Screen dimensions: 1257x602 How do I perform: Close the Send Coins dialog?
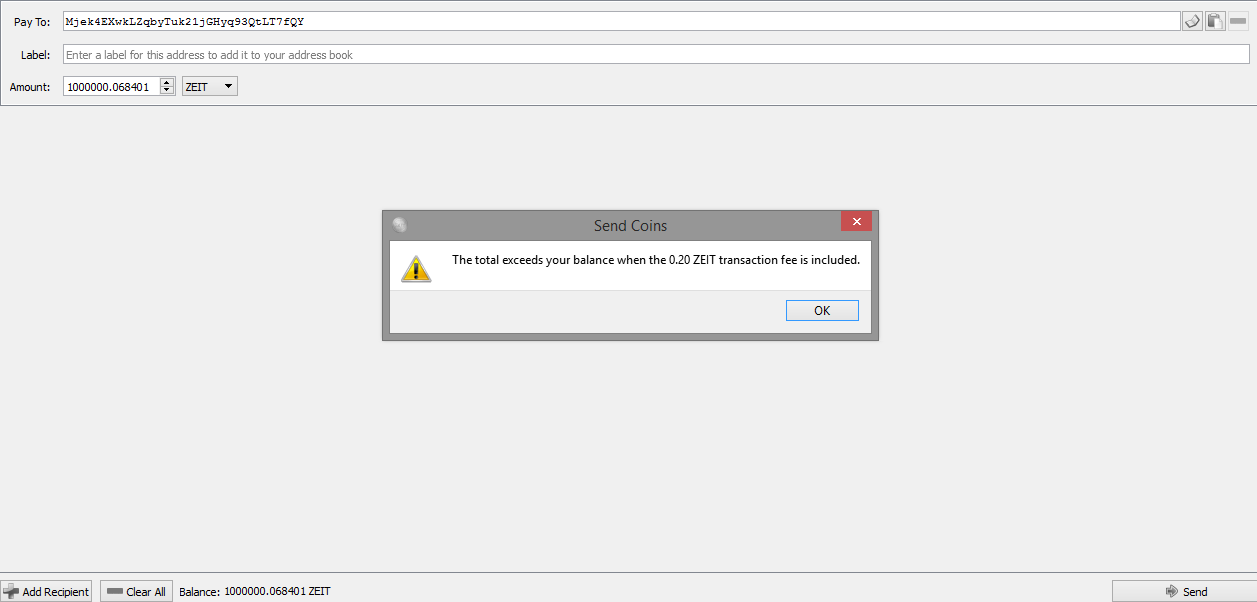pos(856,221)
